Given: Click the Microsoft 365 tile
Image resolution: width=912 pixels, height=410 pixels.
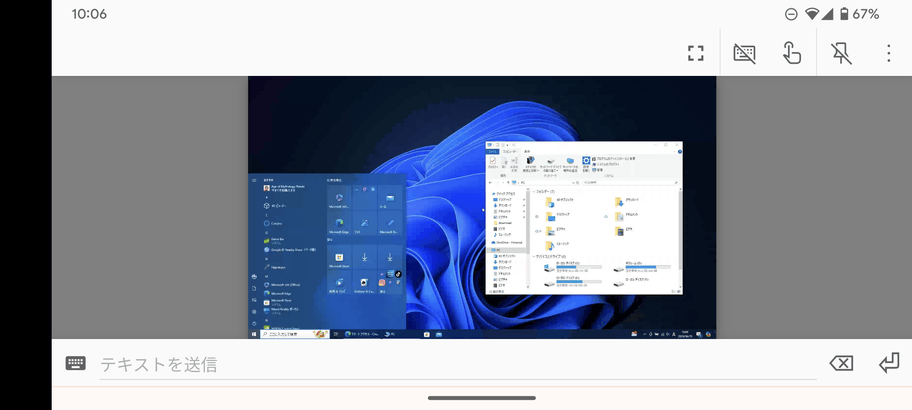Looking at the screenshot, I should pyautogui.click(x=339, y=198).
